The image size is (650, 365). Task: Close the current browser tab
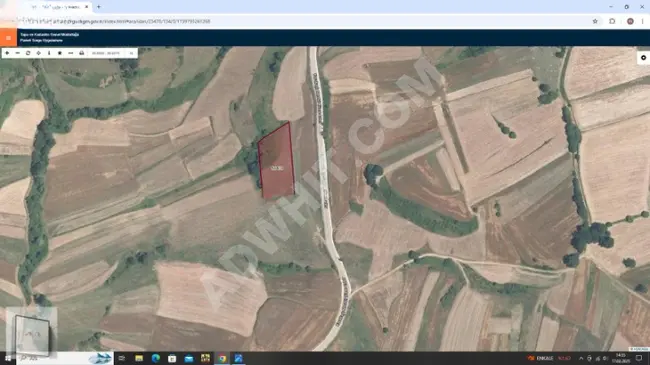[x=87, y=7]
